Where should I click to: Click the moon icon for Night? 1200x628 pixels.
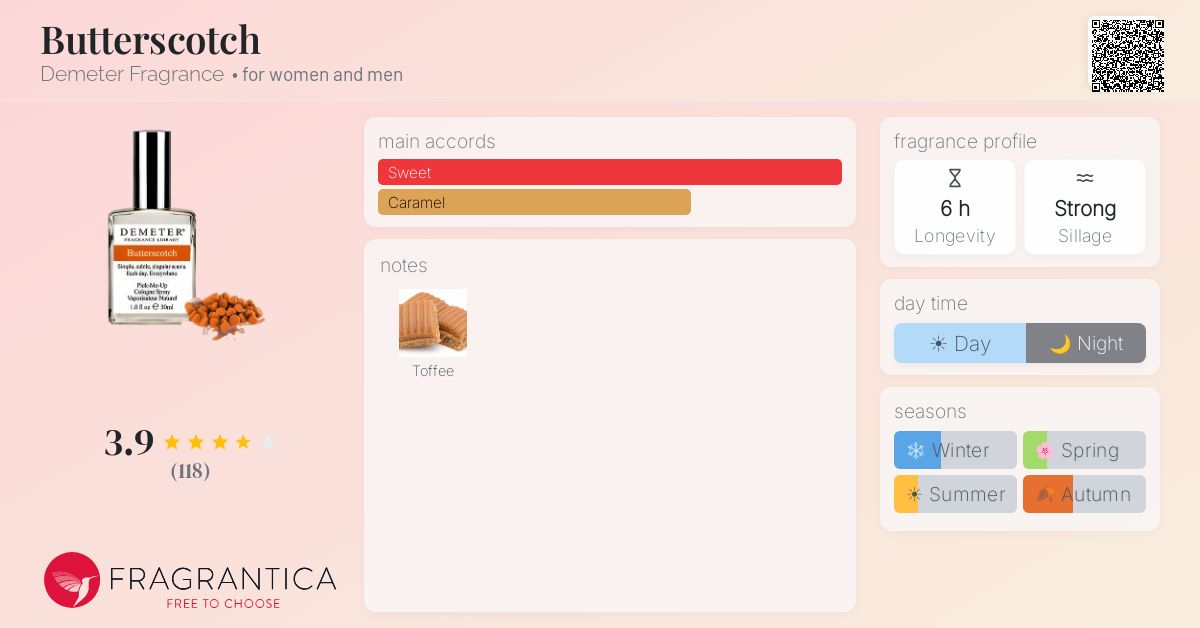pyautogui.click(x=1060, y=344)
